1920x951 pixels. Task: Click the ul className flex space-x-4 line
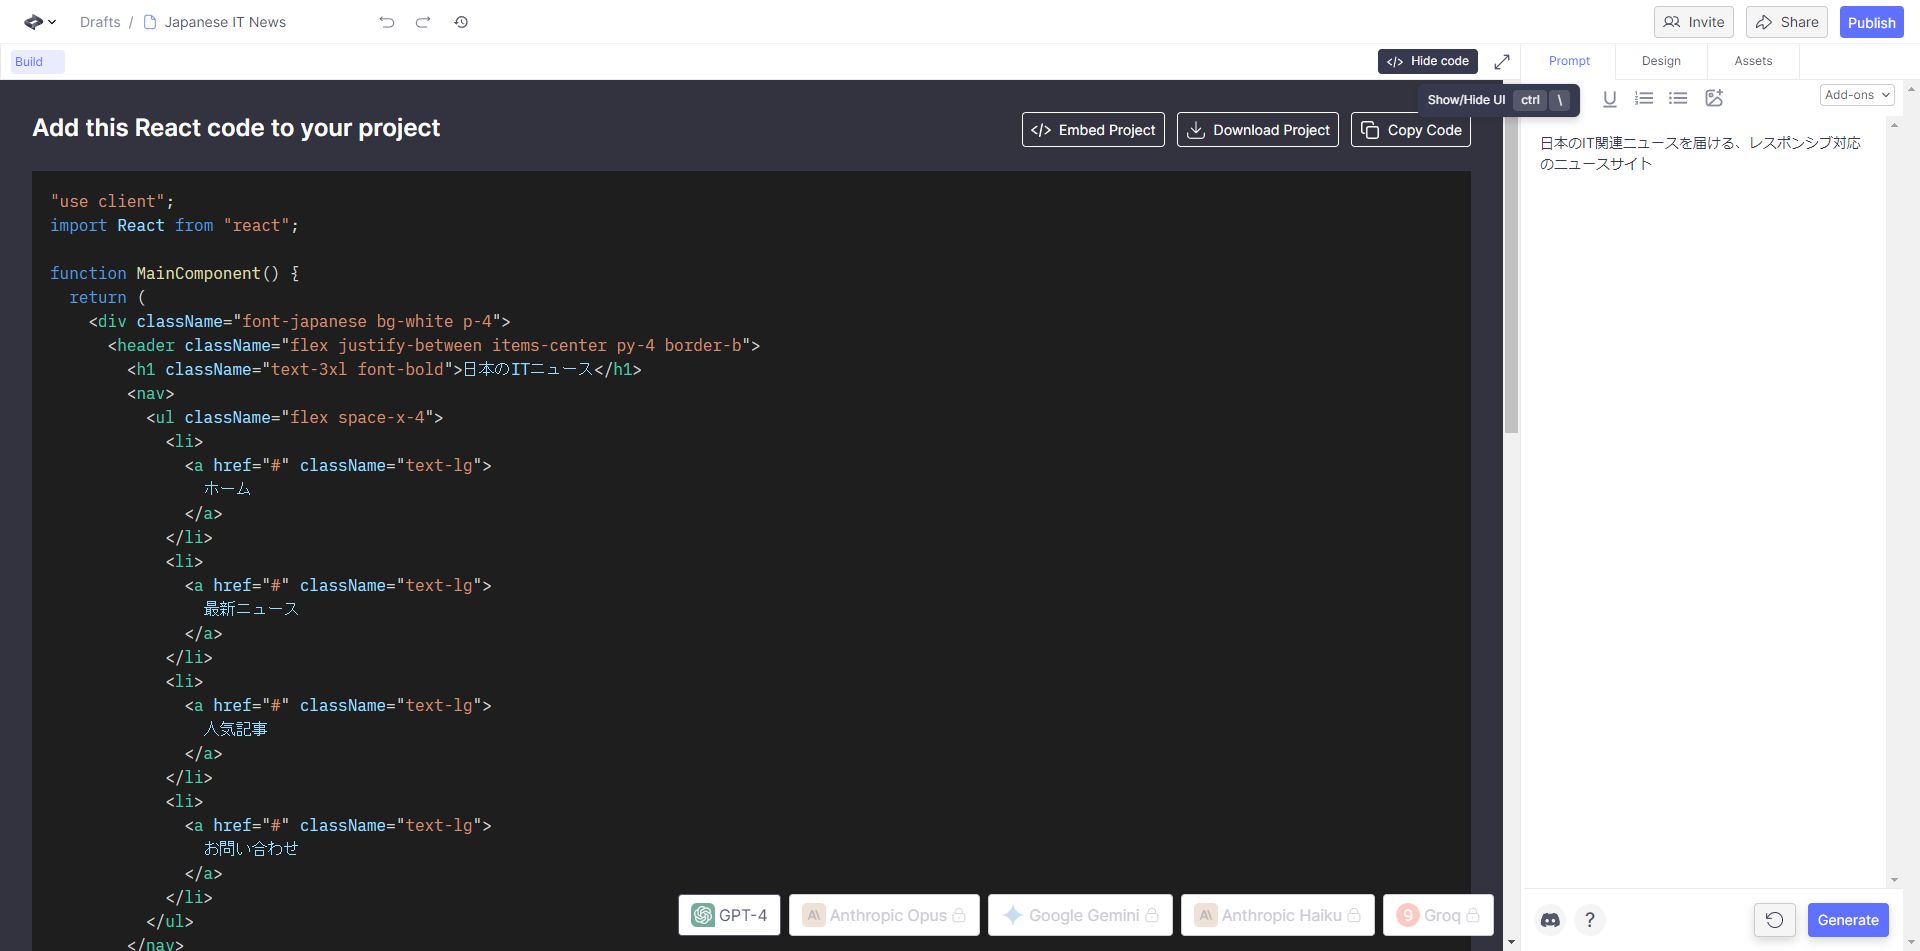295,417
